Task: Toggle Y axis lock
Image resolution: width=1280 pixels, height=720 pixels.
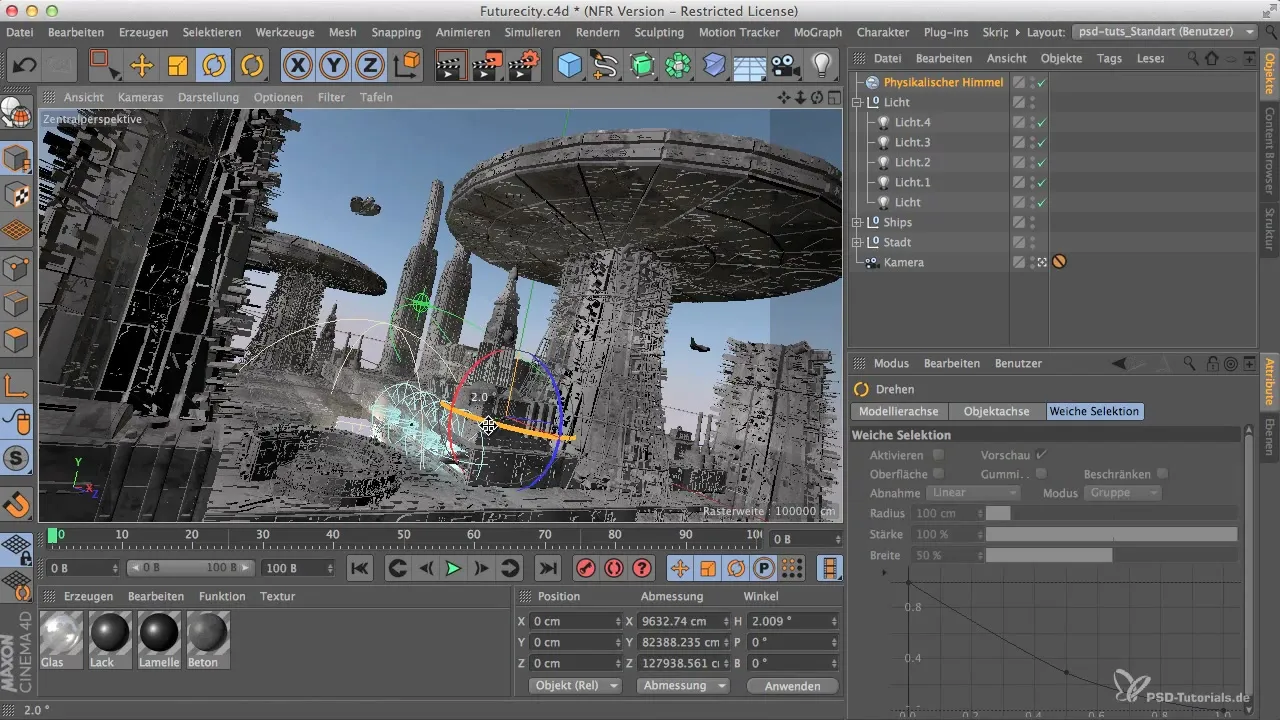Action: pos(334,66)
